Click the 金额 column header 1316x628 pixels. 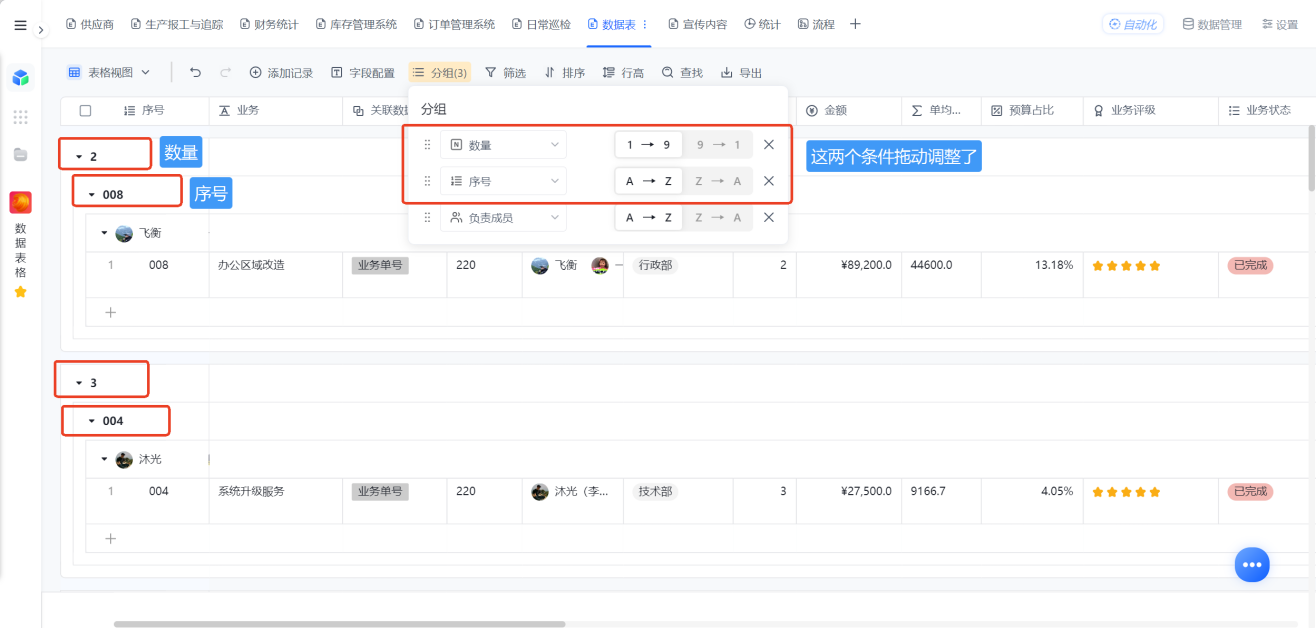pos(849,110)
